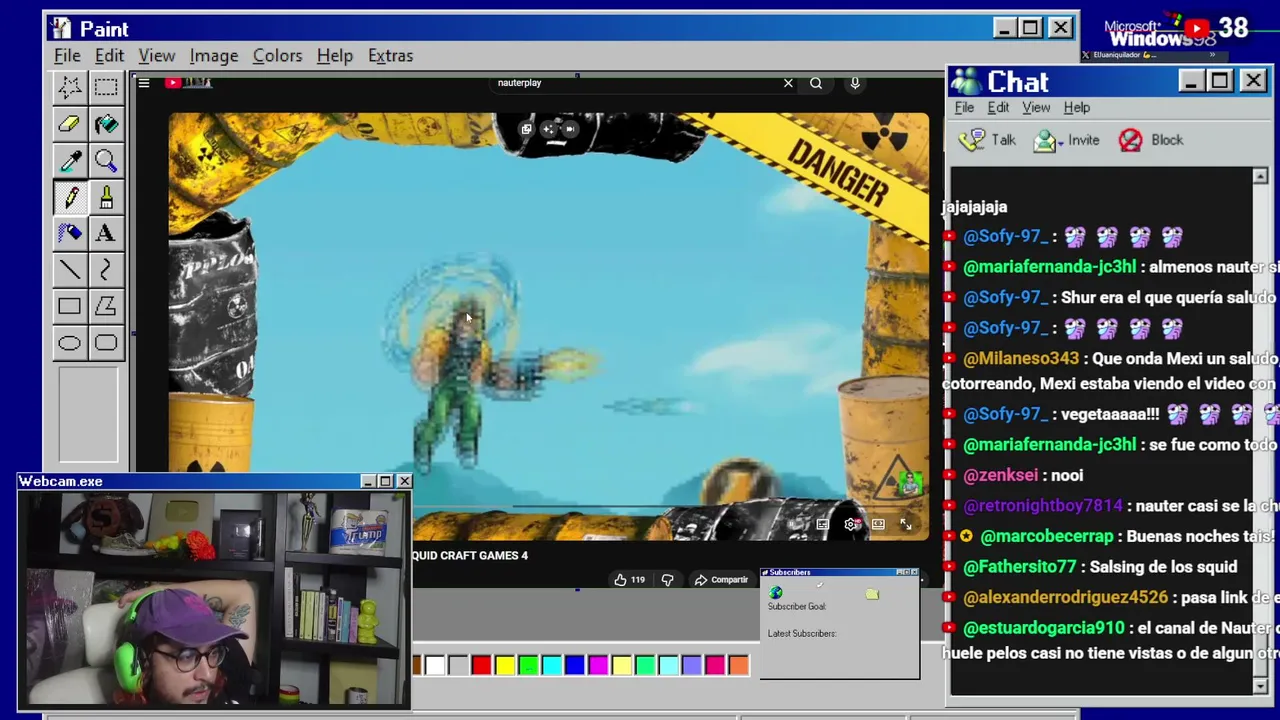1280x720 pixels.
Task: Dislike the video with thumbs down
Action: pos(667,580)
